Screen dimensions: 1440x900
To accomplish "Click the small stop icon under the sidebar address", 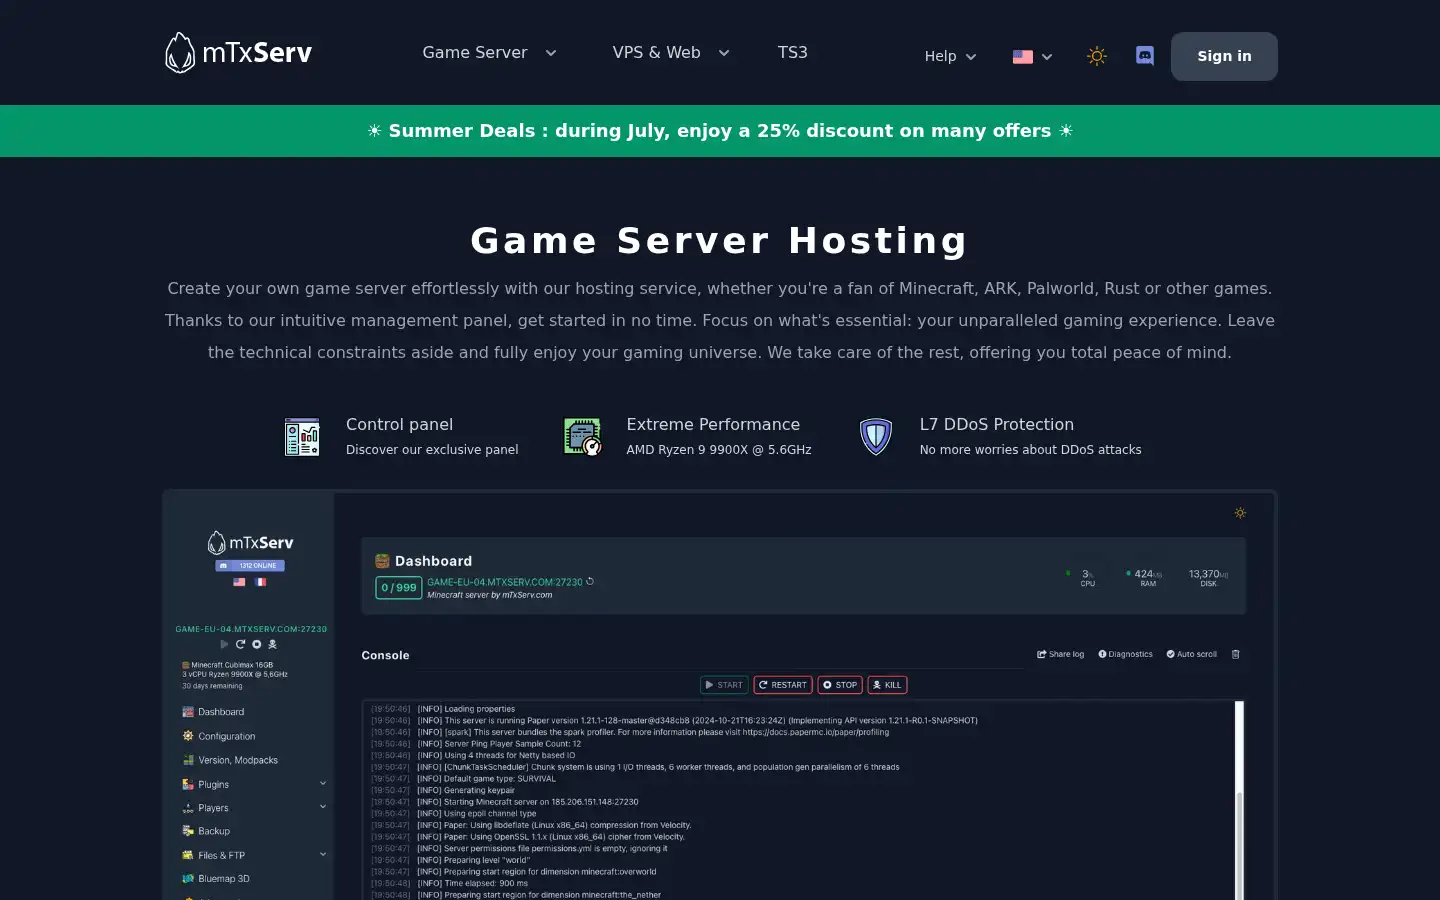I will (256, 644).
